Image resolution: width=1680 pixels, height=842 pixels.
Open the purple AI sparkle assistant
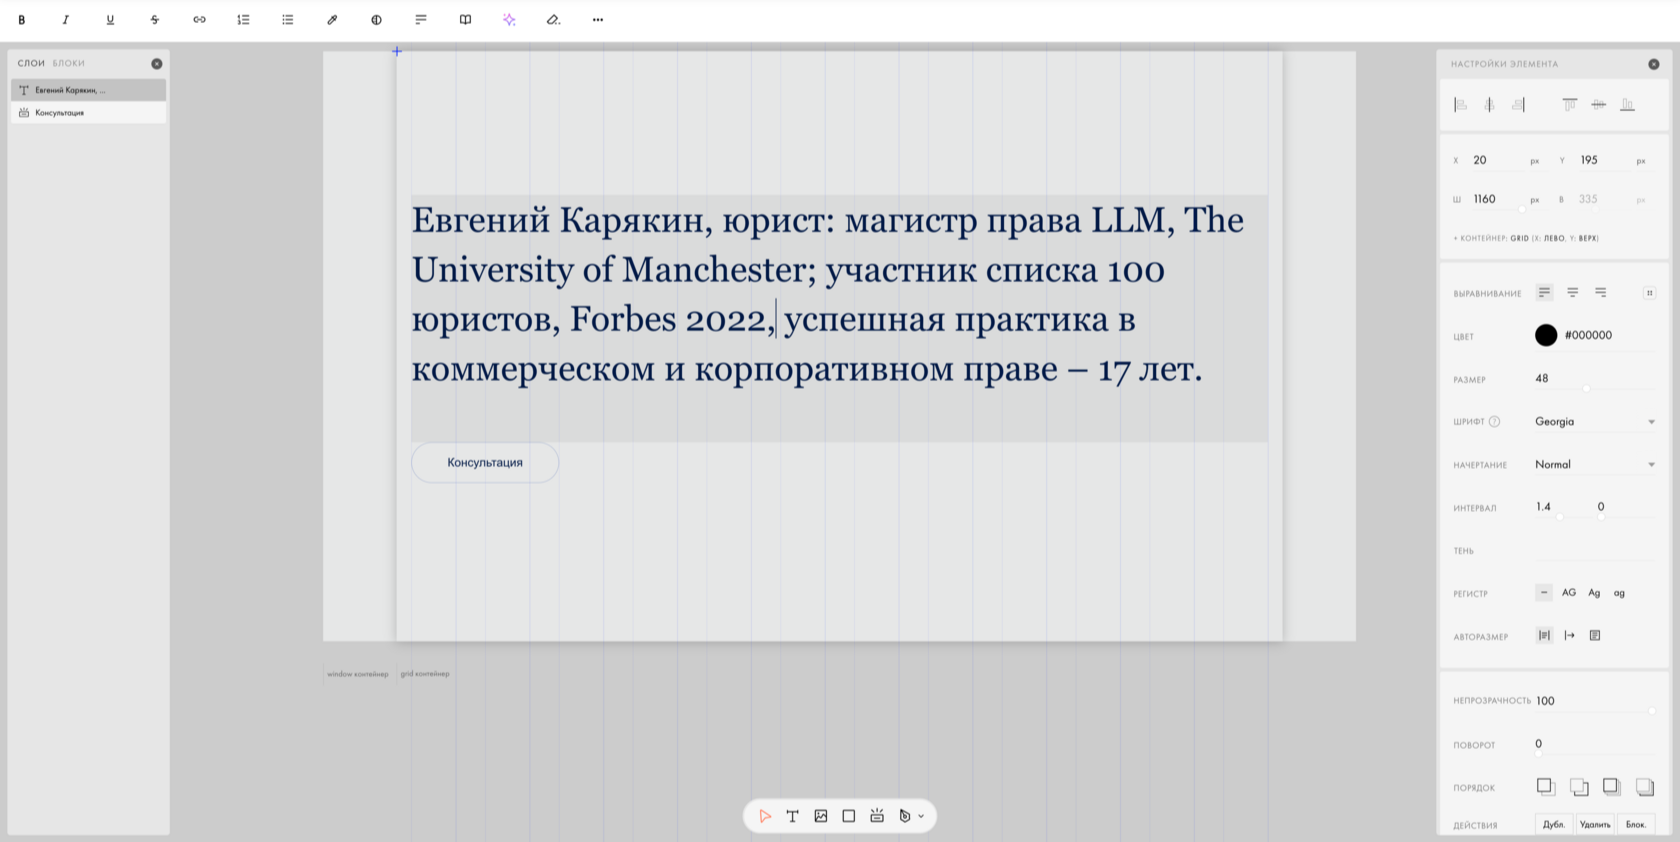[509, 20]
